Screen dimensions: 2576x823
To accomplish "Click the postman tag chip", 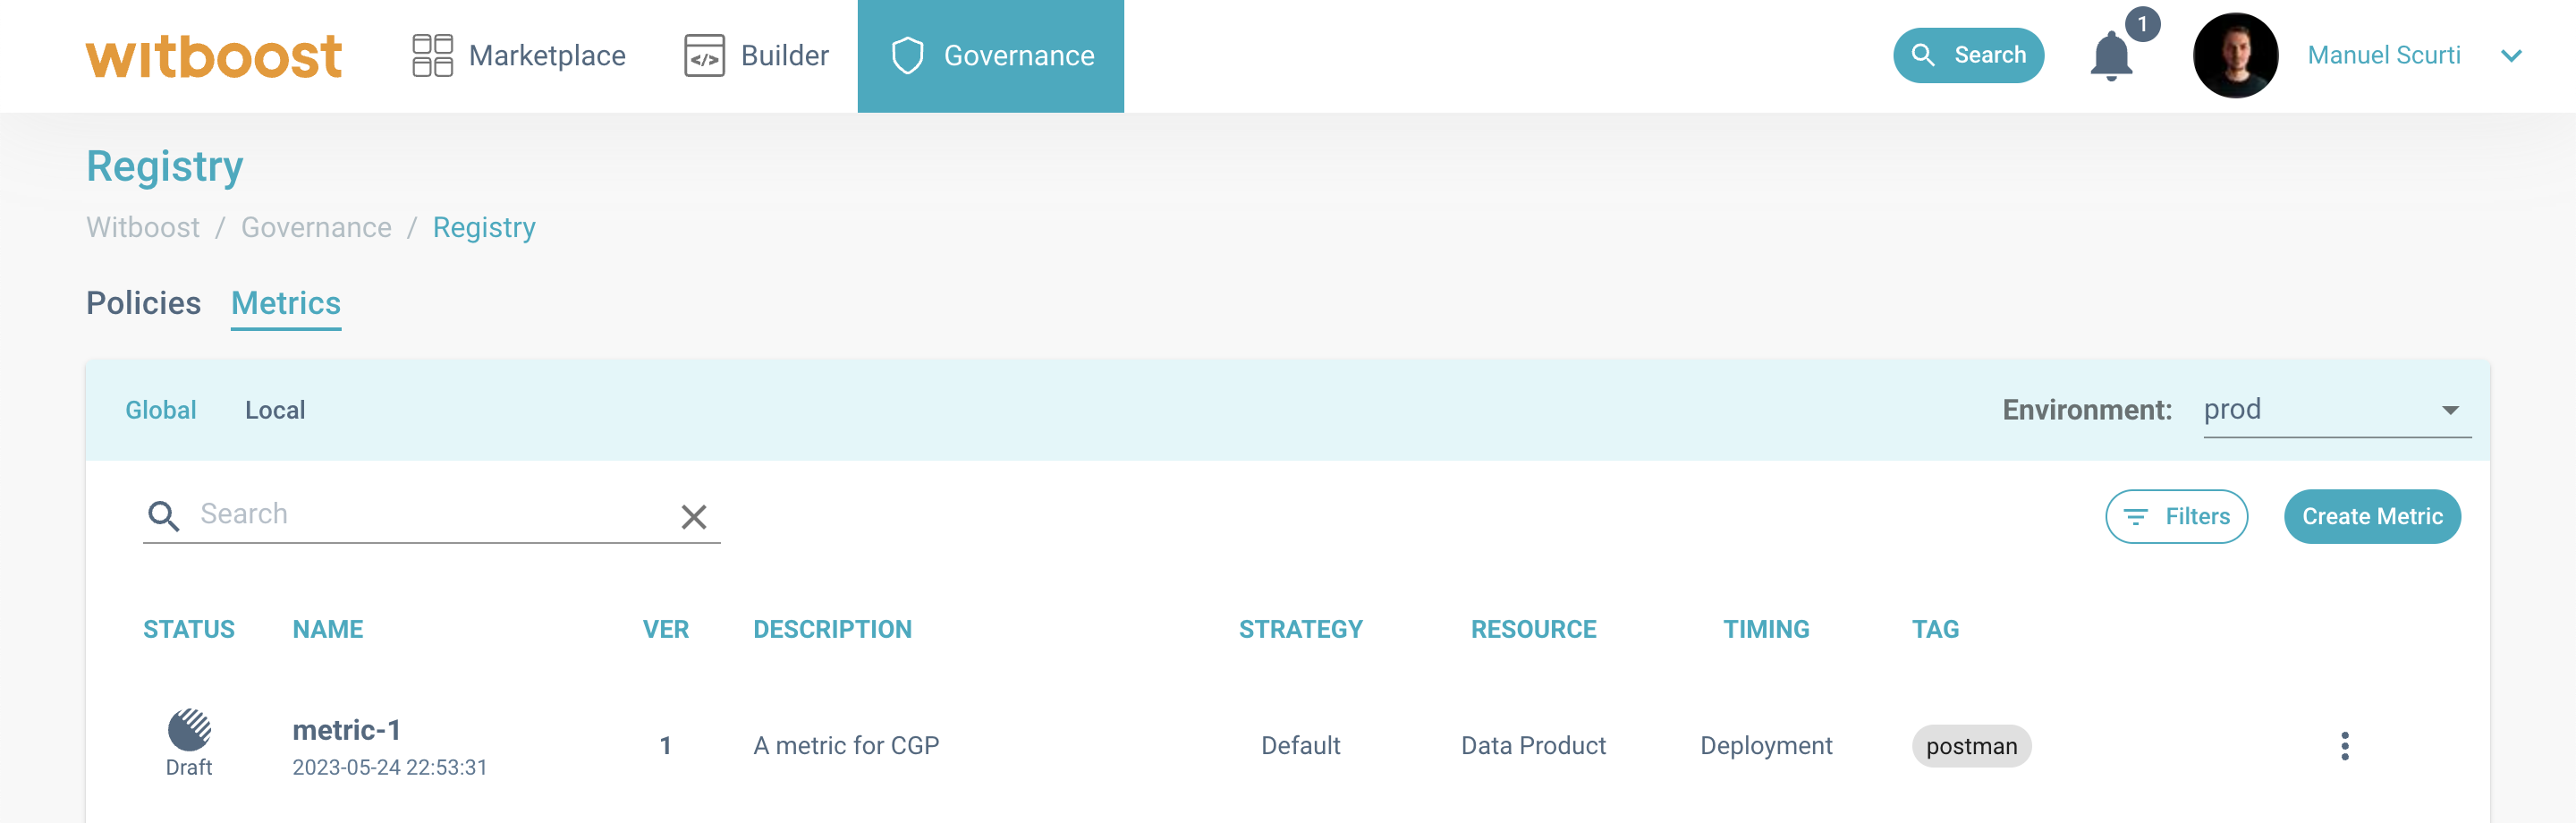I will coord(1971,746).
